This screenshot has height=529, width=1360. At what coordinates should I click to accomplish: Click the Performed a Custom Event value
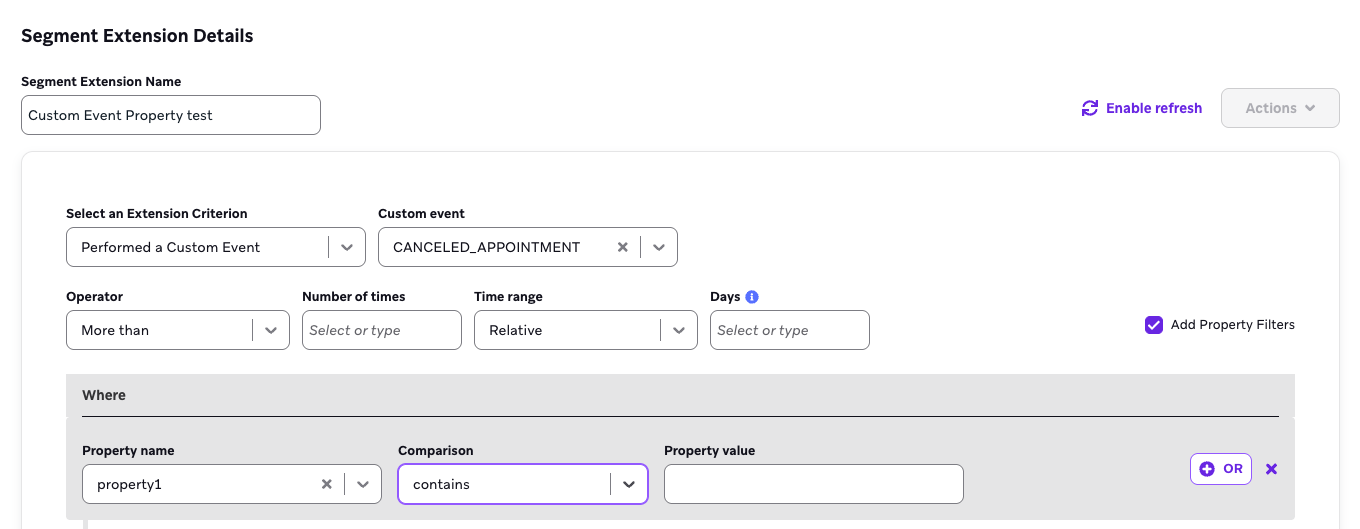click(x=171, y=247)
